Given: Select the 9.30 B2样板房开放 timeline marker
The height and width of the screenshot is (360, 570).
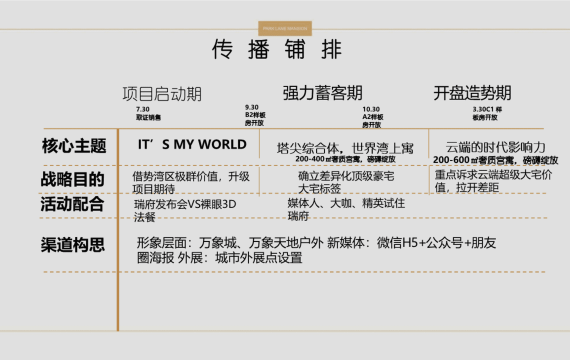Looking at the screenshot, I should click(255, 115).
